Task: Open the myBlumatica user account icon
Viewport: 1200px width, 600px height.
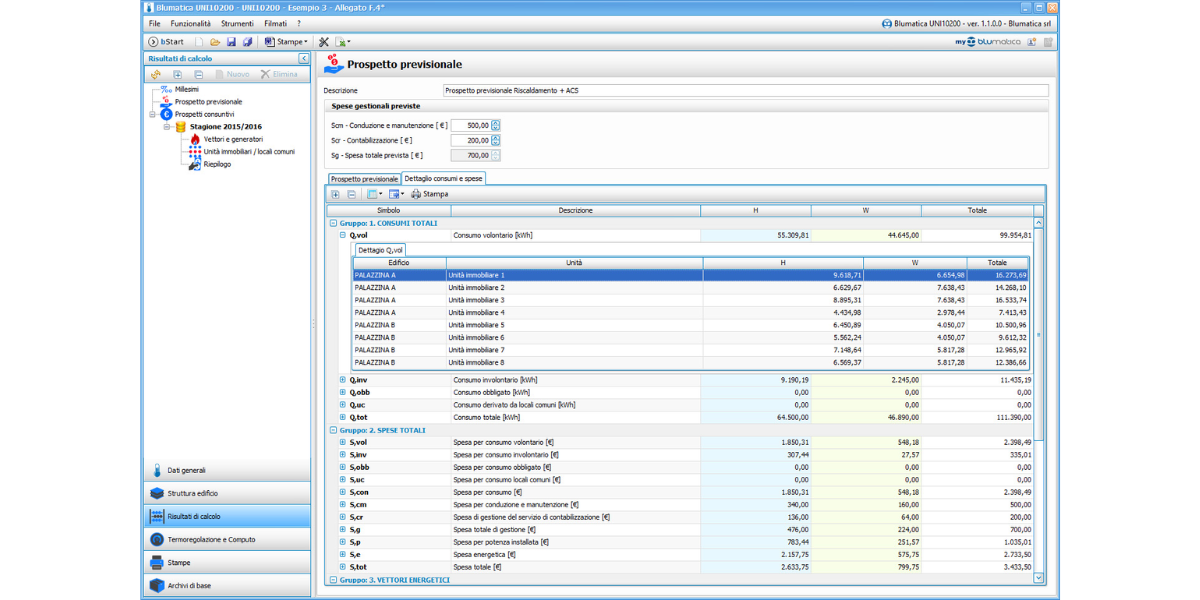Action: [x=1030, y=42]
